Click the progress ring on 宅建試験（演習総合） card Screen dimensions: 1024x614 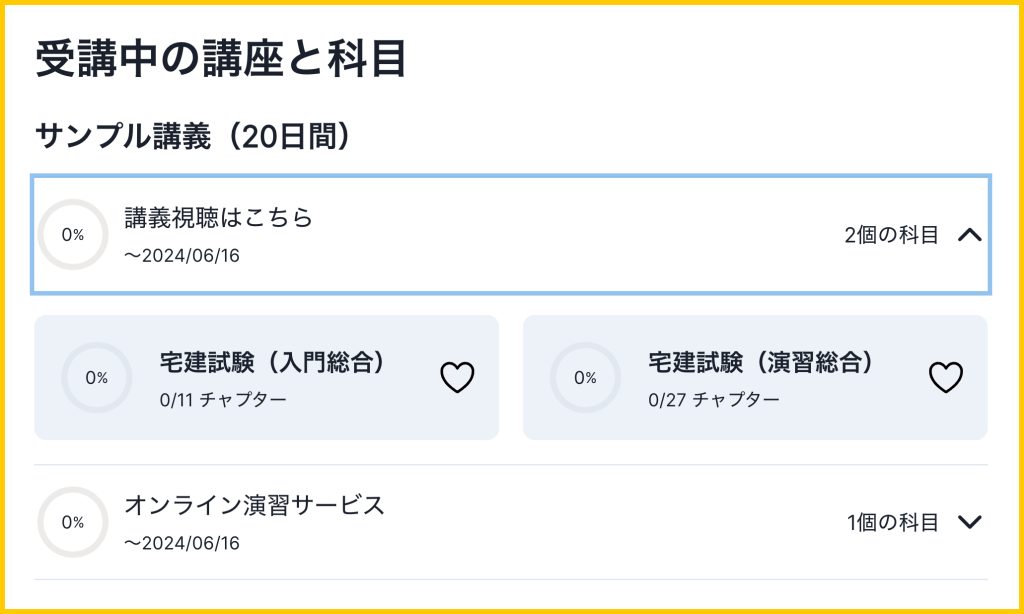(585, 378)
